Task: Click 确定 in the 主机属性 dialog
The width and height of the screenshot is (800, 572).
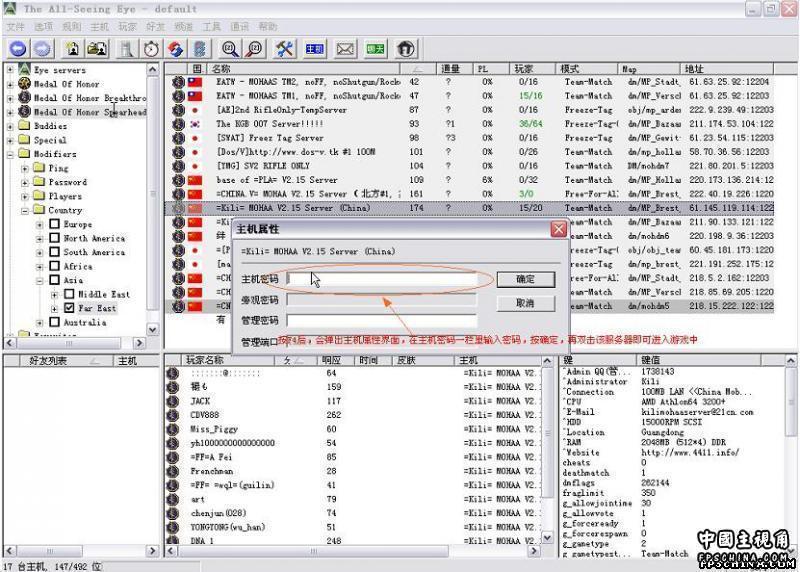Action: point(526,280)
